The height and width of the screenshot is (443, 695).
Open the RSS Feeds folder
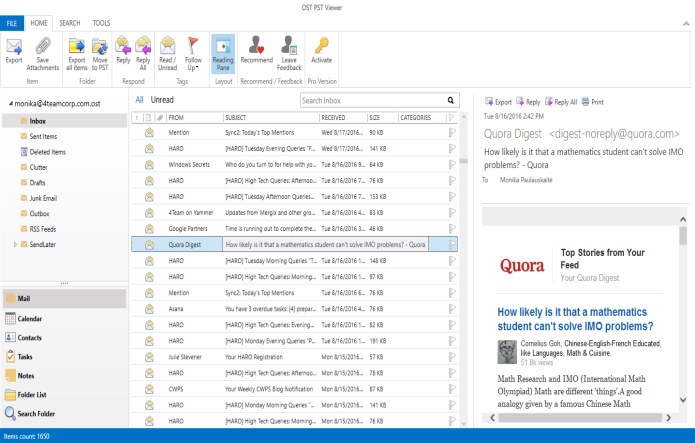[38, 229]
